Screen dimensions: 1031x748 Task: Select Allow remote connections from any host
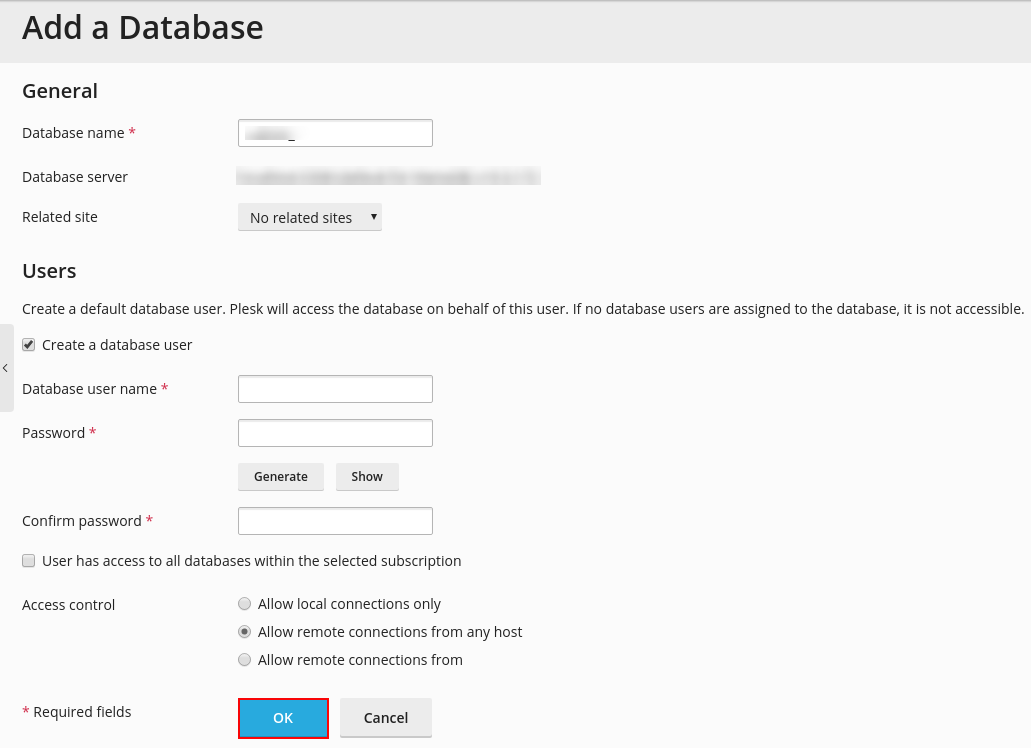pyautogui.click(x=245, y=632)
